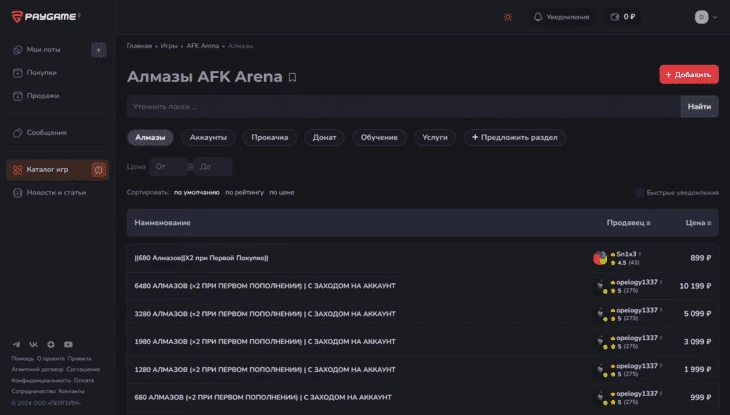Viewport: 730px width, 415px height.
Task: Open Правила footer link
Action: click(79, 359)
